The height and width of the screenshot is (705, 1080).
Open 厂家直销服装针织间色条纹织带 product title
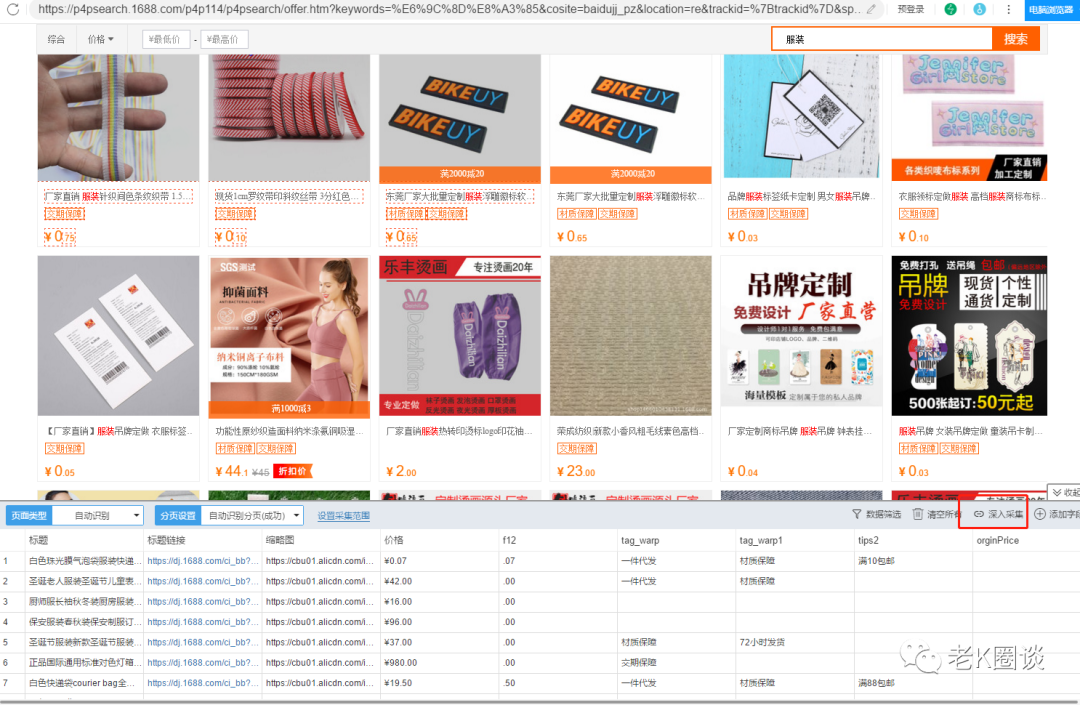click(x=118, y=196)
